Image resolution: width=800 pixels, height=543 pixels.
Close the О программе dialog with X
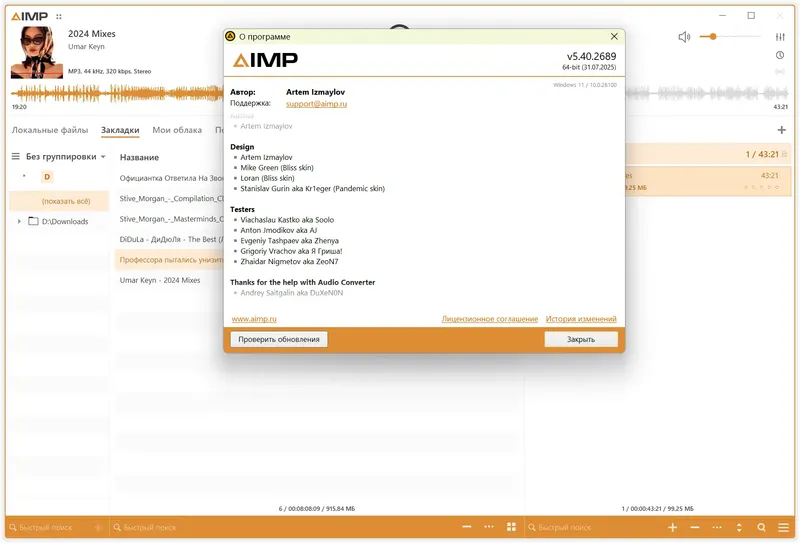pos(614,36)
